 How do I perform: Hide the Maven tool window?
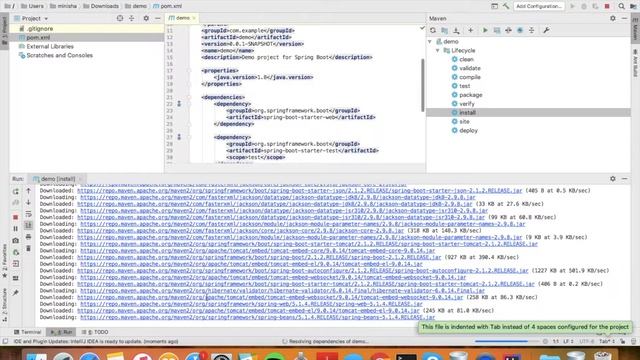click(x=624, y=18)
